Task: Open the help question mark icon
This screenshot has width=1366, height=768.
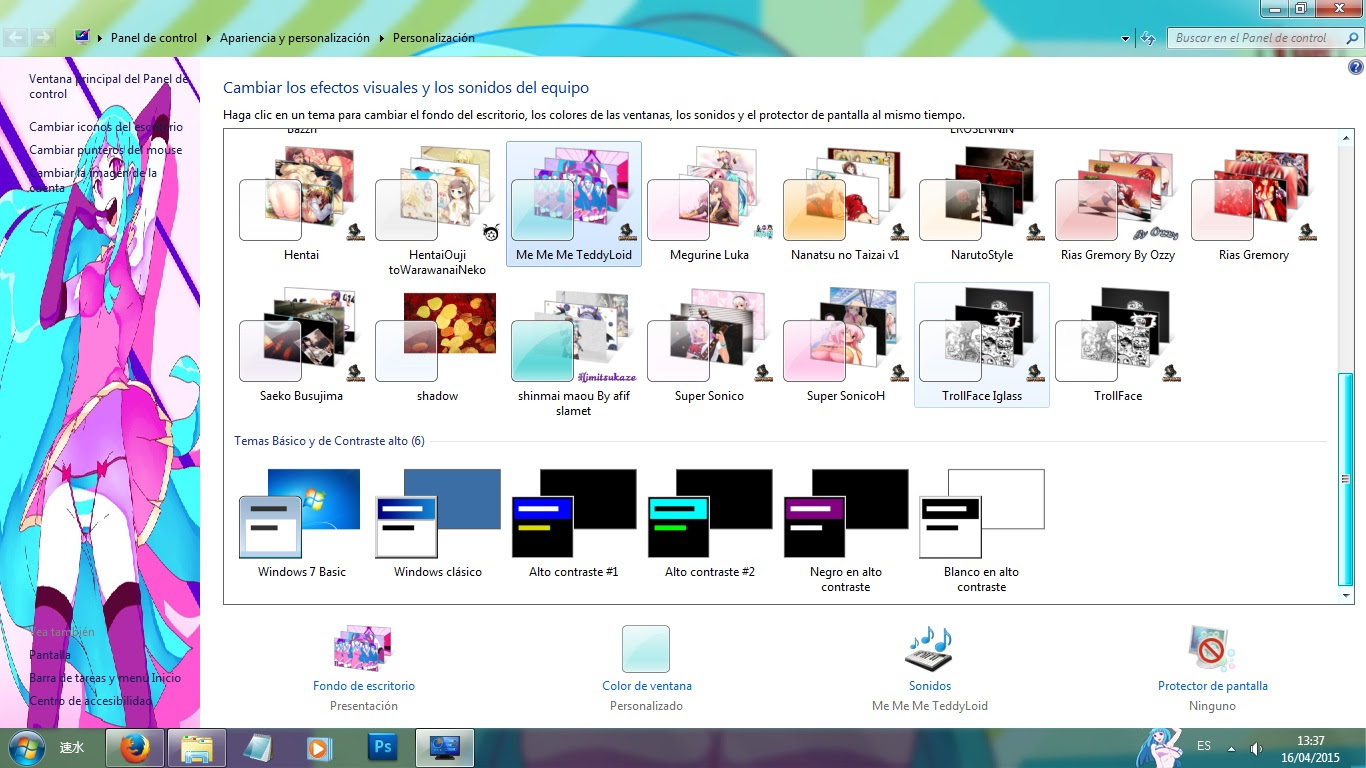Action: tap(1355, 68)
